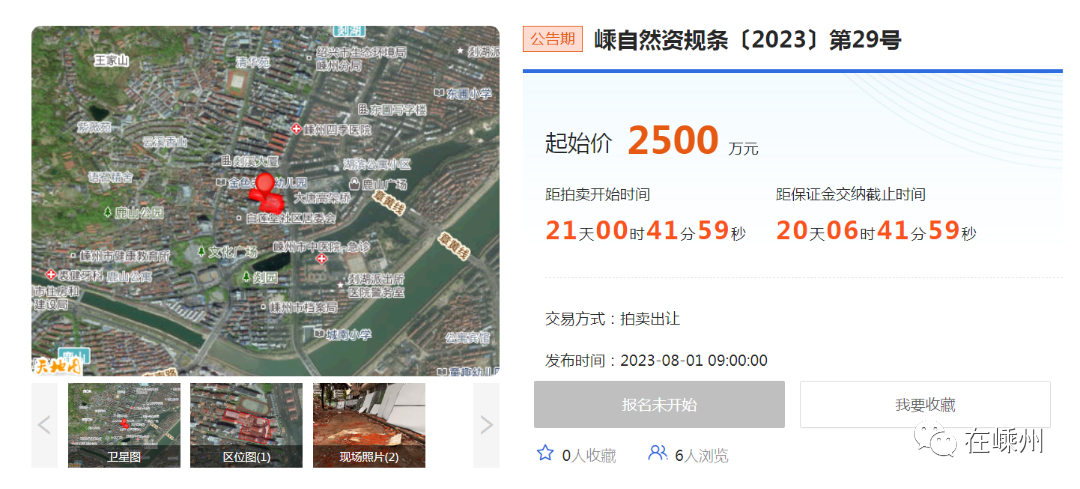The image size is (1080, 489).
Task: Click the star icon beside 0人收藏
Action: [x=545, y=454]
